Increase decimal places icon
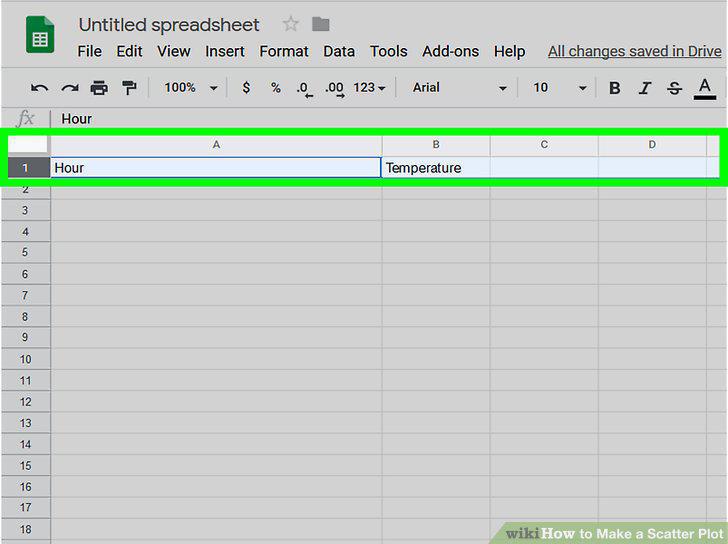Viewport: 728px width, 544px height. pyautogui.click(x=334, y=89)
